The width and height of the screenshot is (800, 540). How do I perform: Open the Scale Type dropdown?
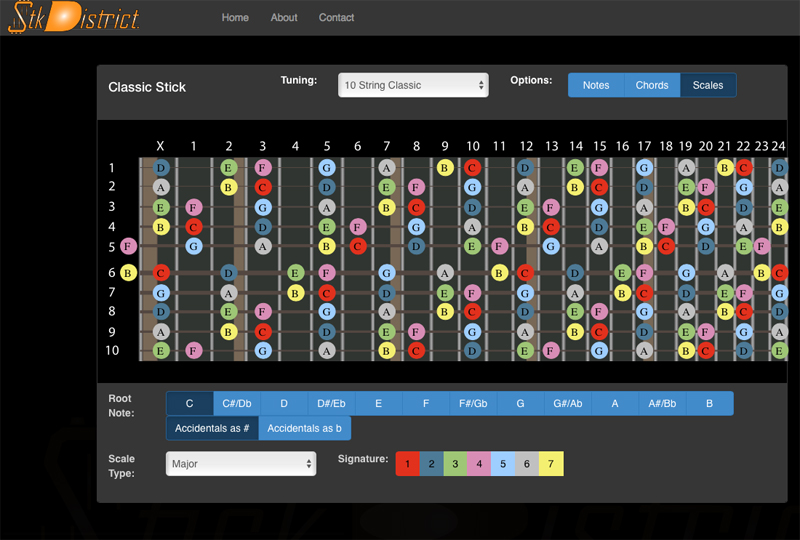coord(241,464)
